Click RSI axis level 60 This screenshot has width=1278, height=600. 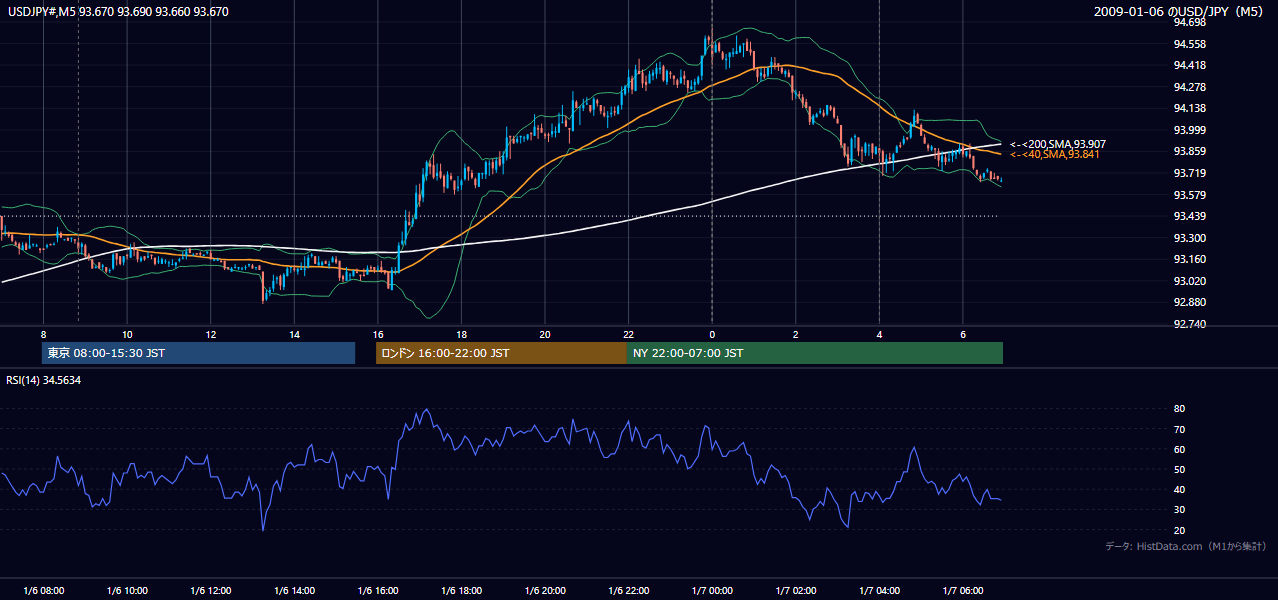1179,449
